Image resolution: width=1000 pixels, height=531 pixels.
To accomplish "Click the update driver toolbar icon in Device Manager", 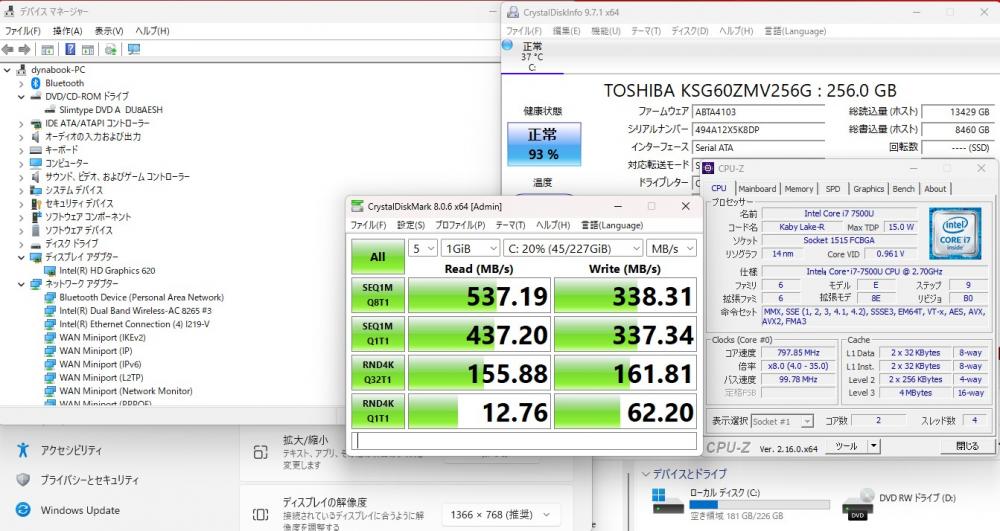I will point(110,49).
